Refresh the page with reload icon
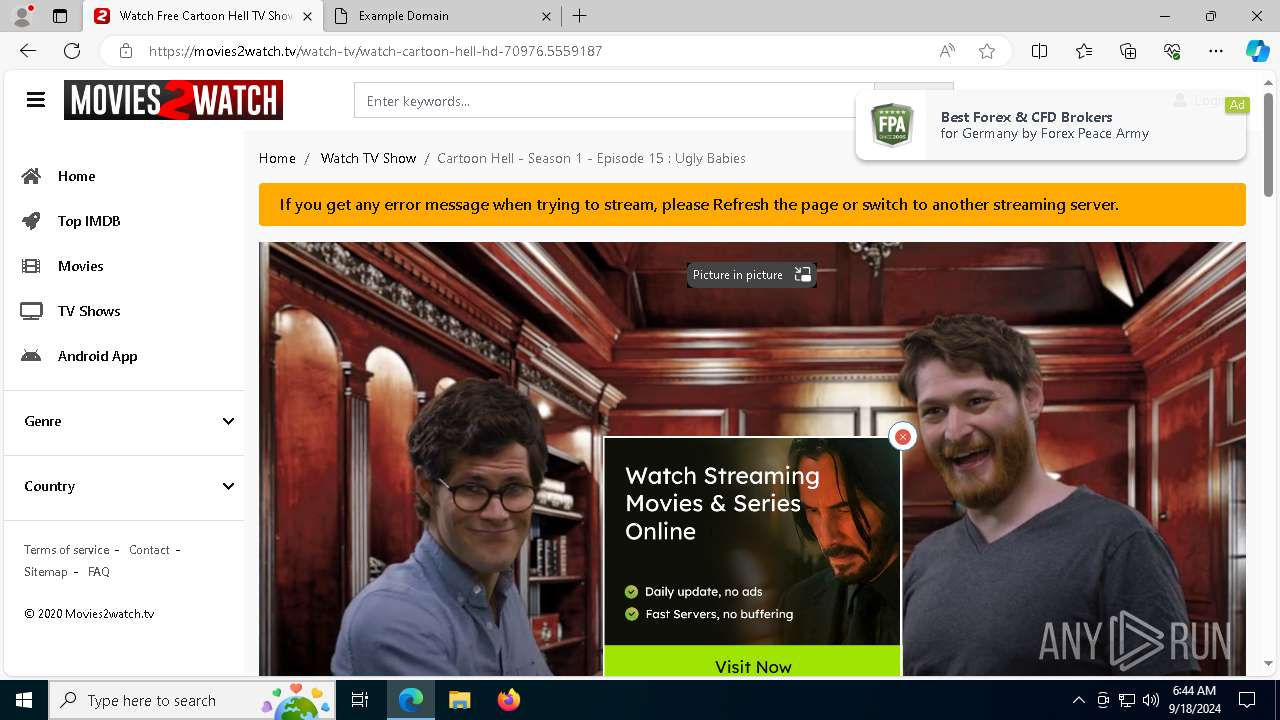The width and height of the screenshot is (1280, 720). pos(72,51)
